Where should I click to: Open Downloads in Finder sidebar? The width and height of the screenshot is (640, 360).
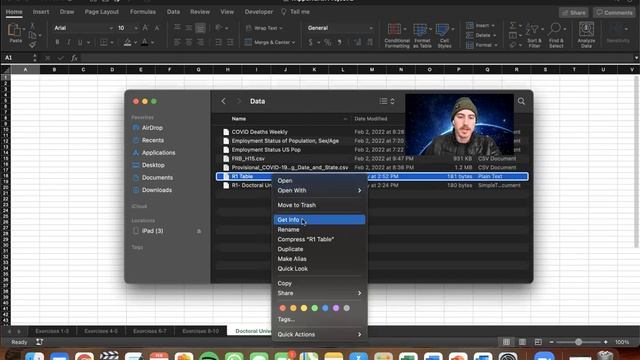[157, 190]
